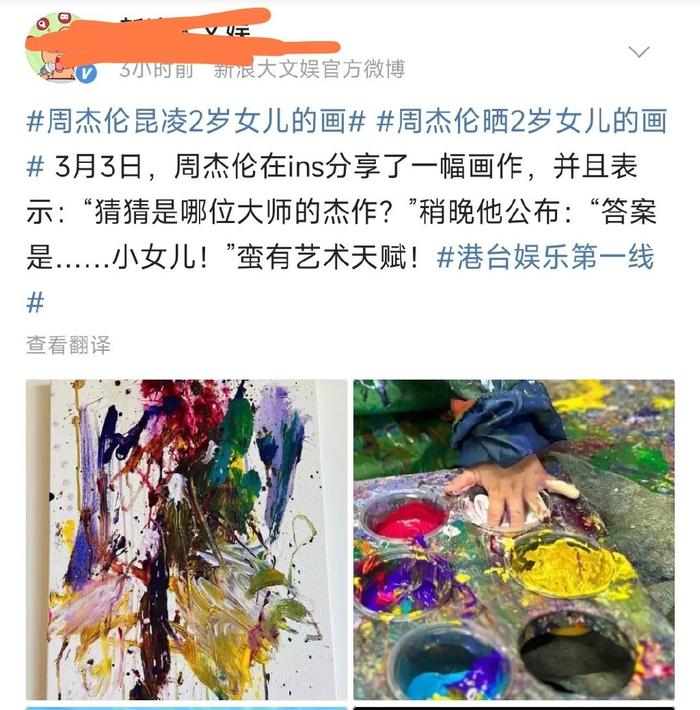Open the partially visible bottom-right image
This screenshot has height=710, width=700.
point(514,708)
